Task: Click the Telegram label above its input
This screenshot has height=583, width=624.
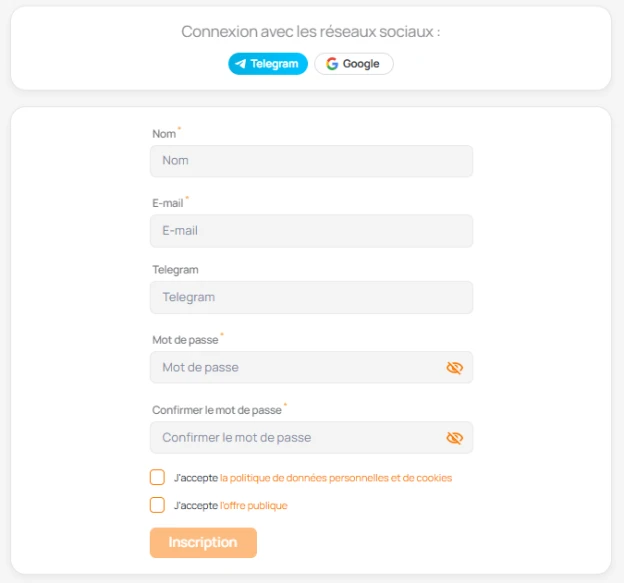Action: (x=175, y=270)
